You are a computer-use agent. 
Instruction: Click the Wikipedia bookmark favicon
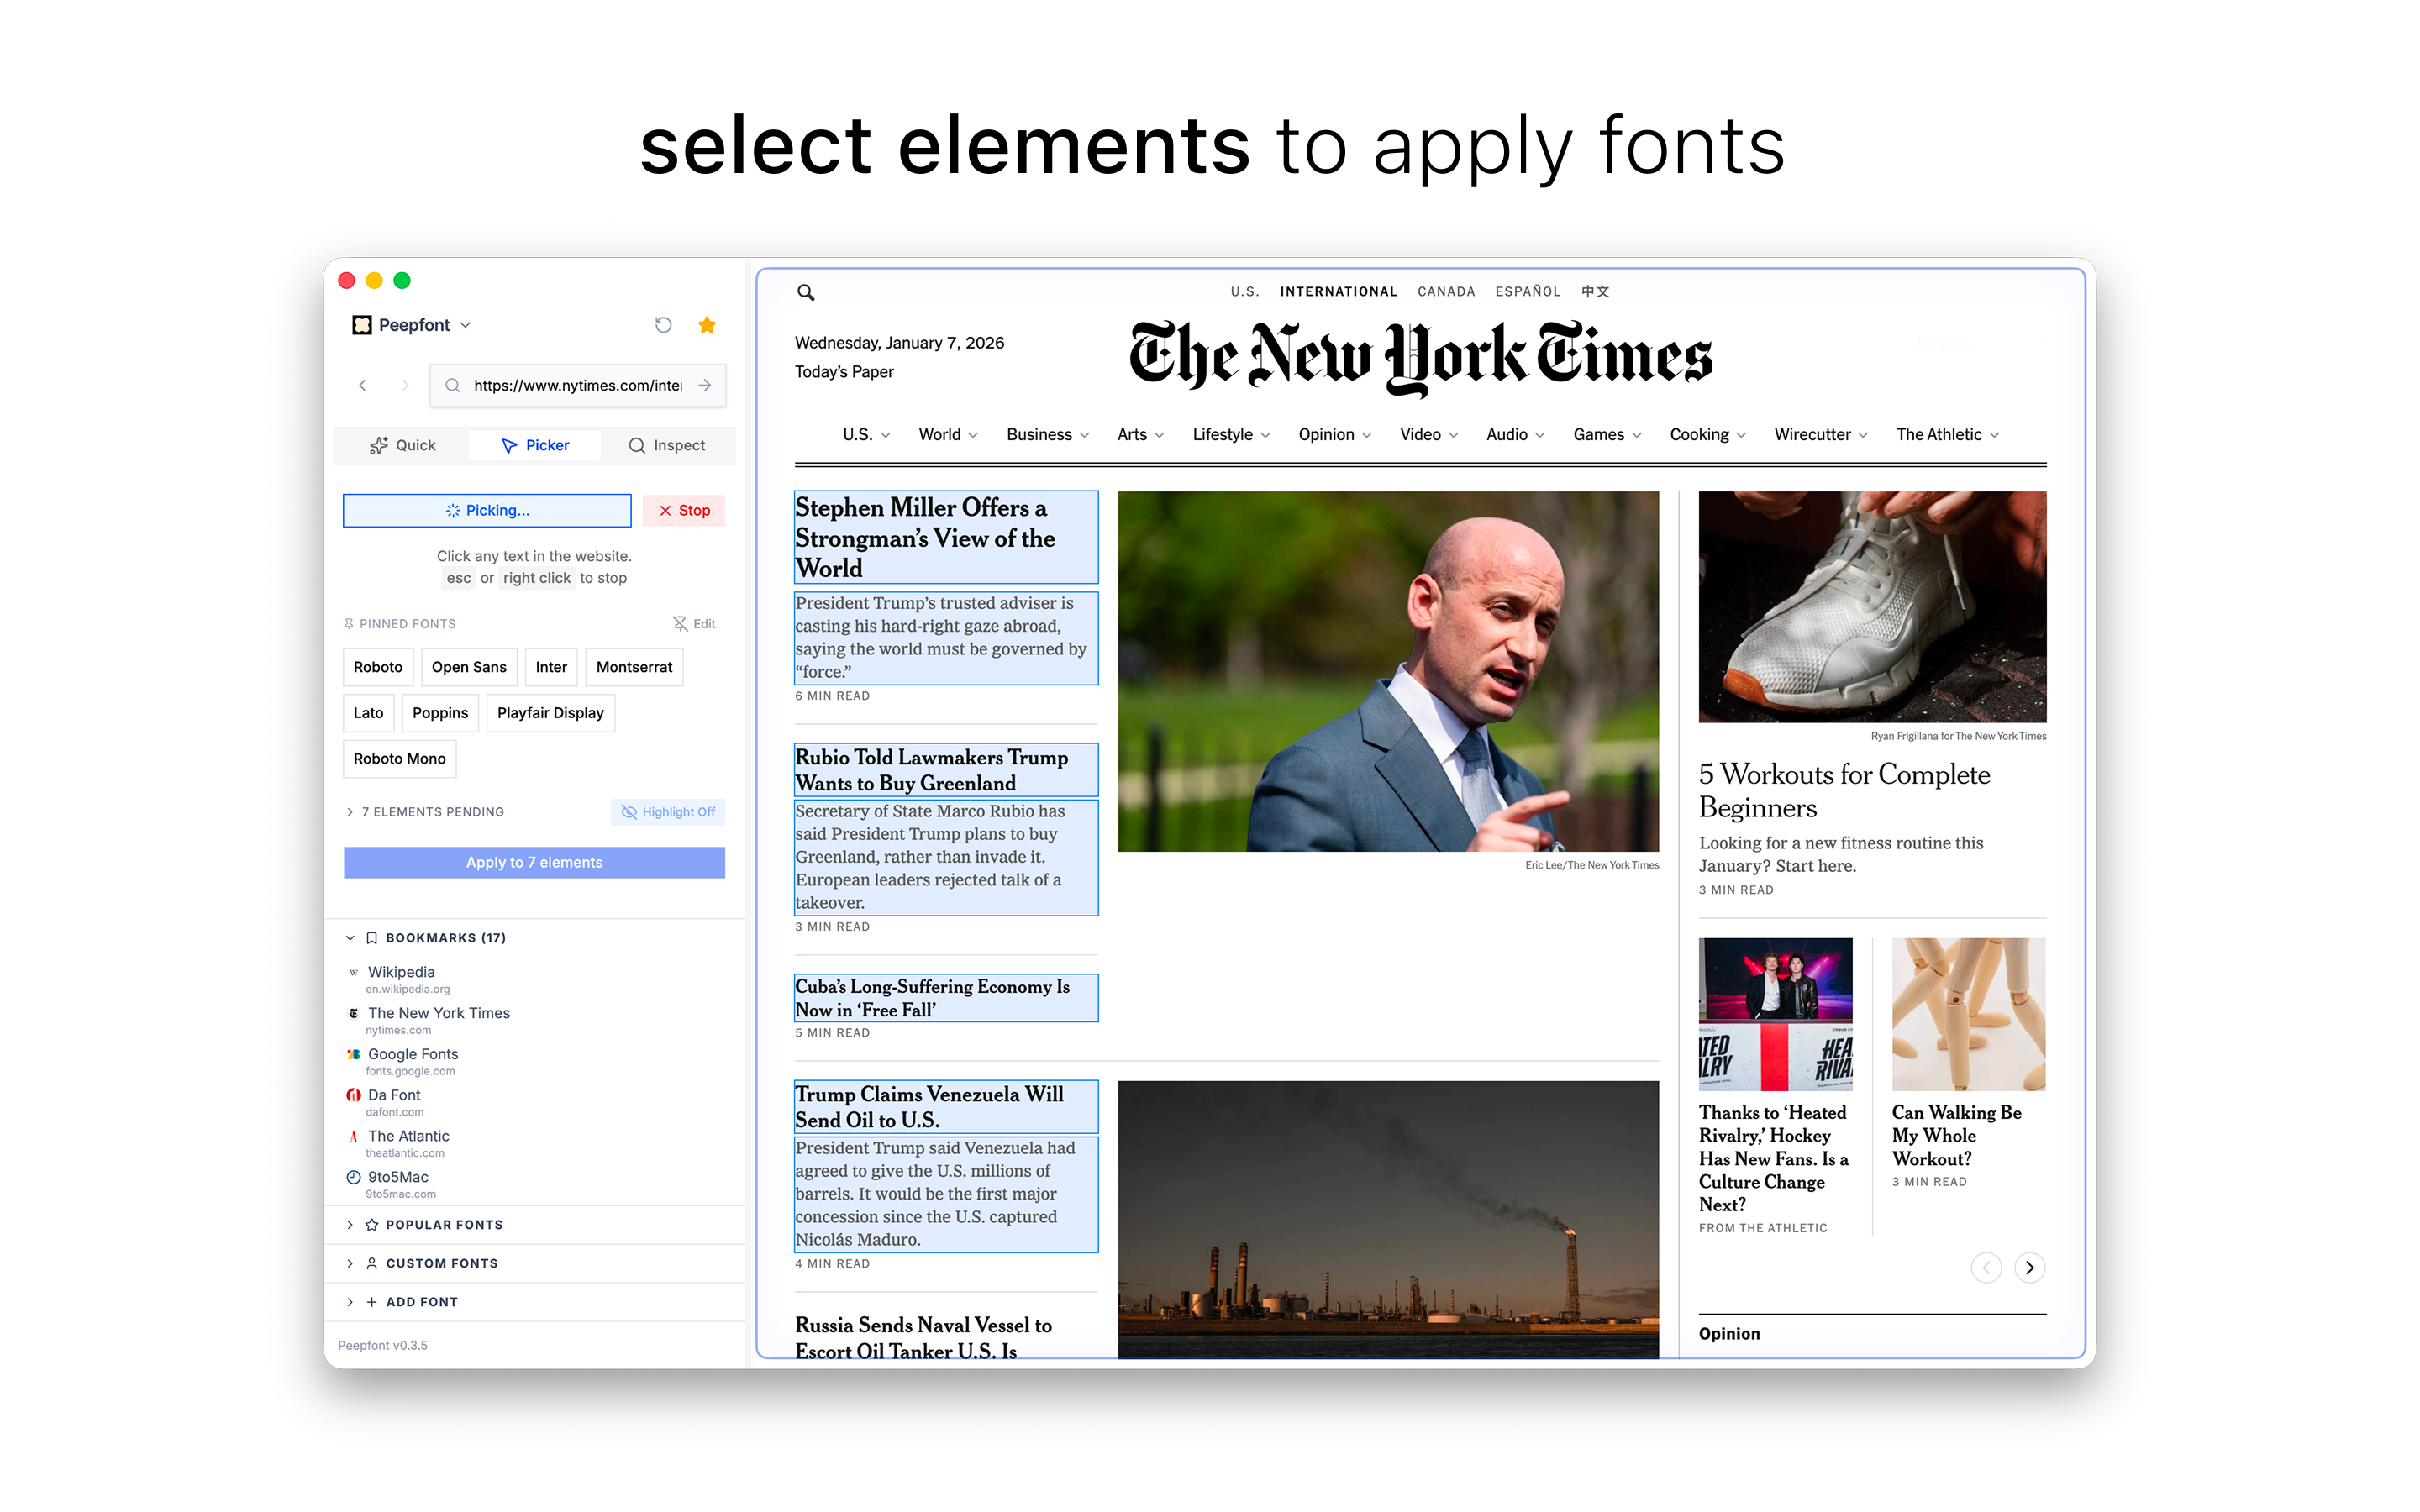(x=353, y=972)
